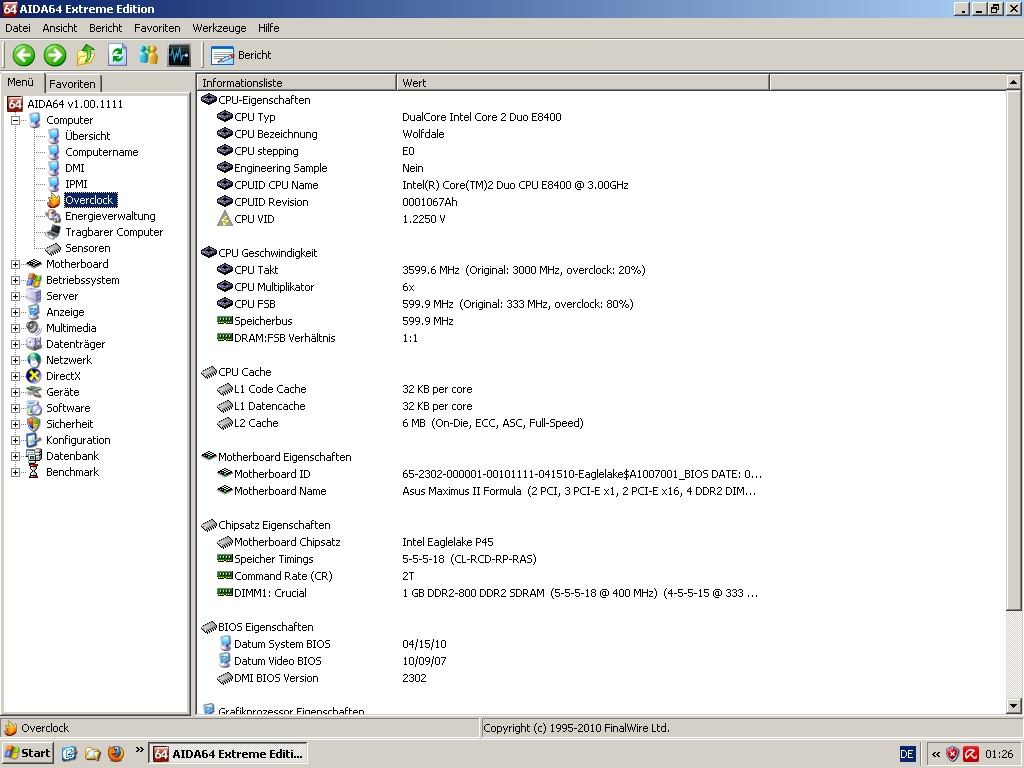Expand the Netzwerk tree node

coord(15,360)
